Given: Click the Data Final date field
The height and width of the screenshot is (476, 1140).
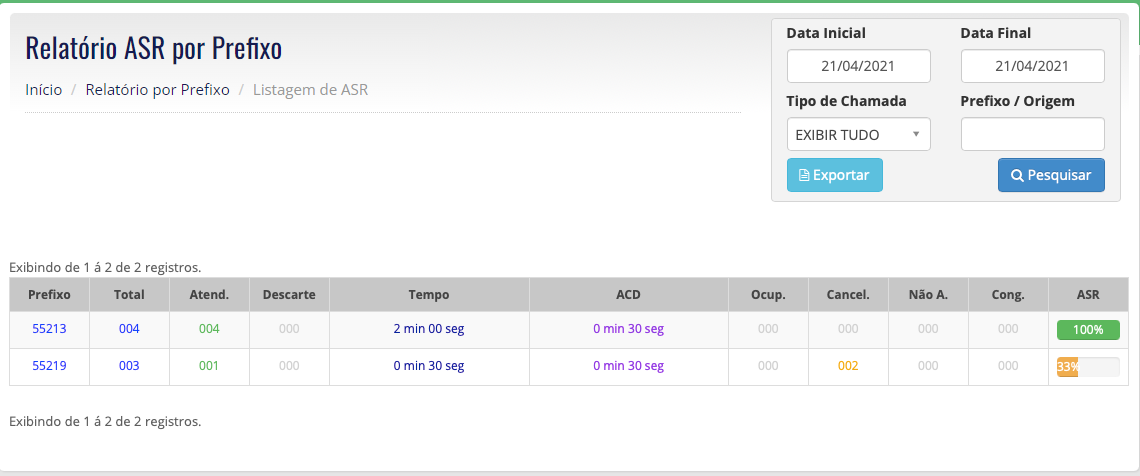Looking at the screenshot, I should (1032, 66).
